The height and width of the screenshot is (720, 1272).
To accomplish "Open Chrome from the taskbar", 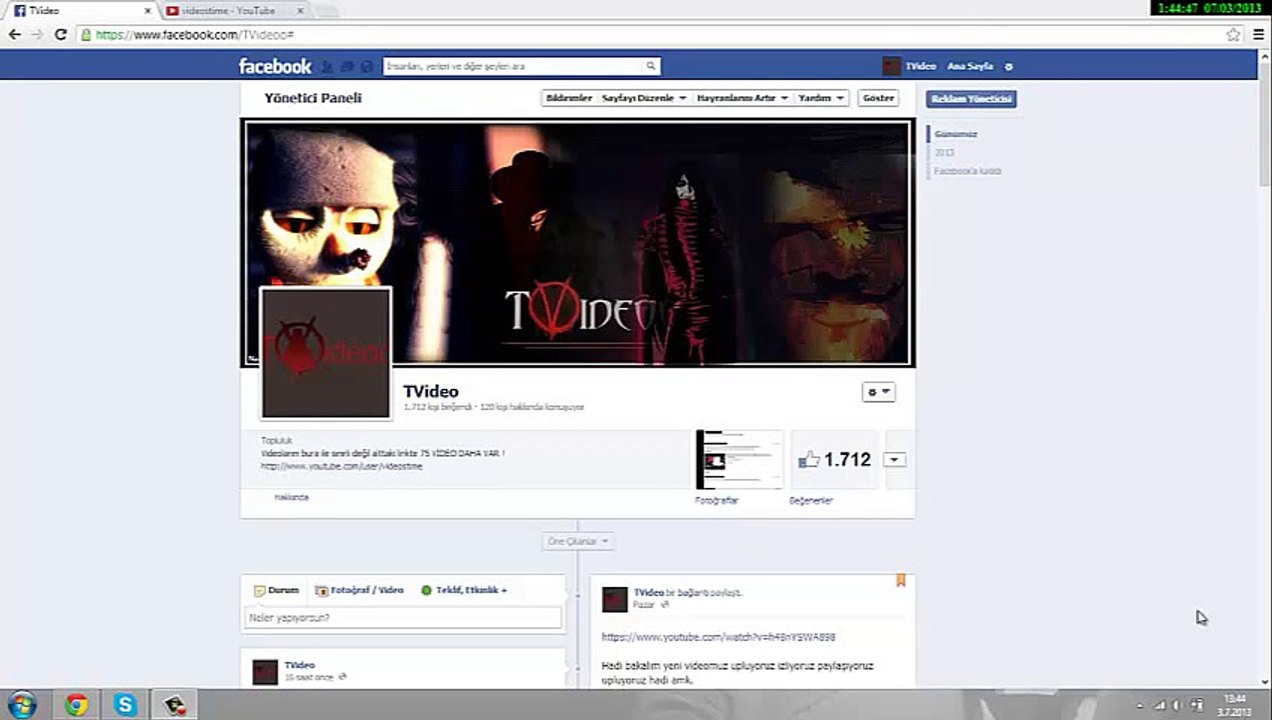I will point(77,705).
